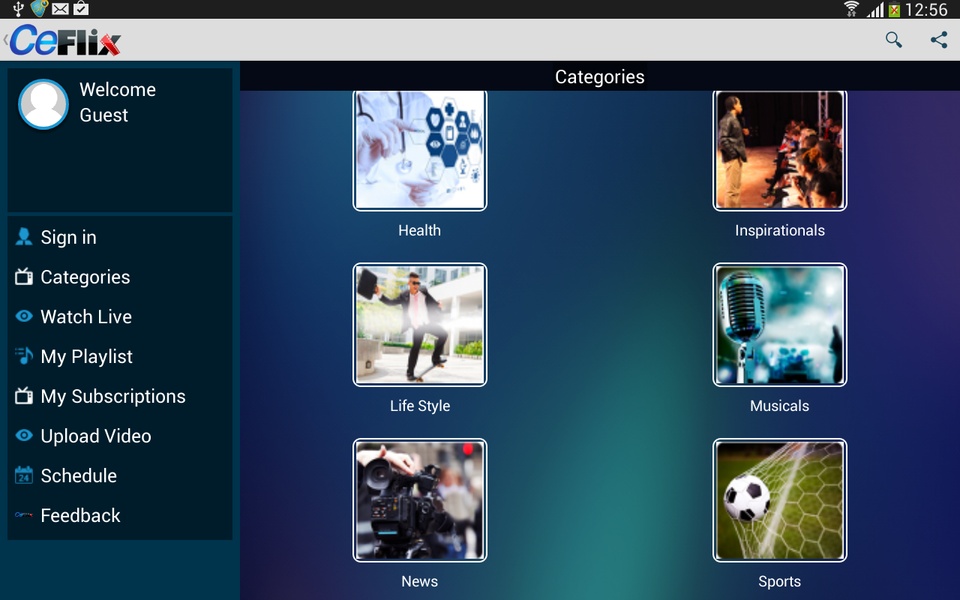
Task: Open the Health category thumbnail
Action: click(x=420, y=151)
